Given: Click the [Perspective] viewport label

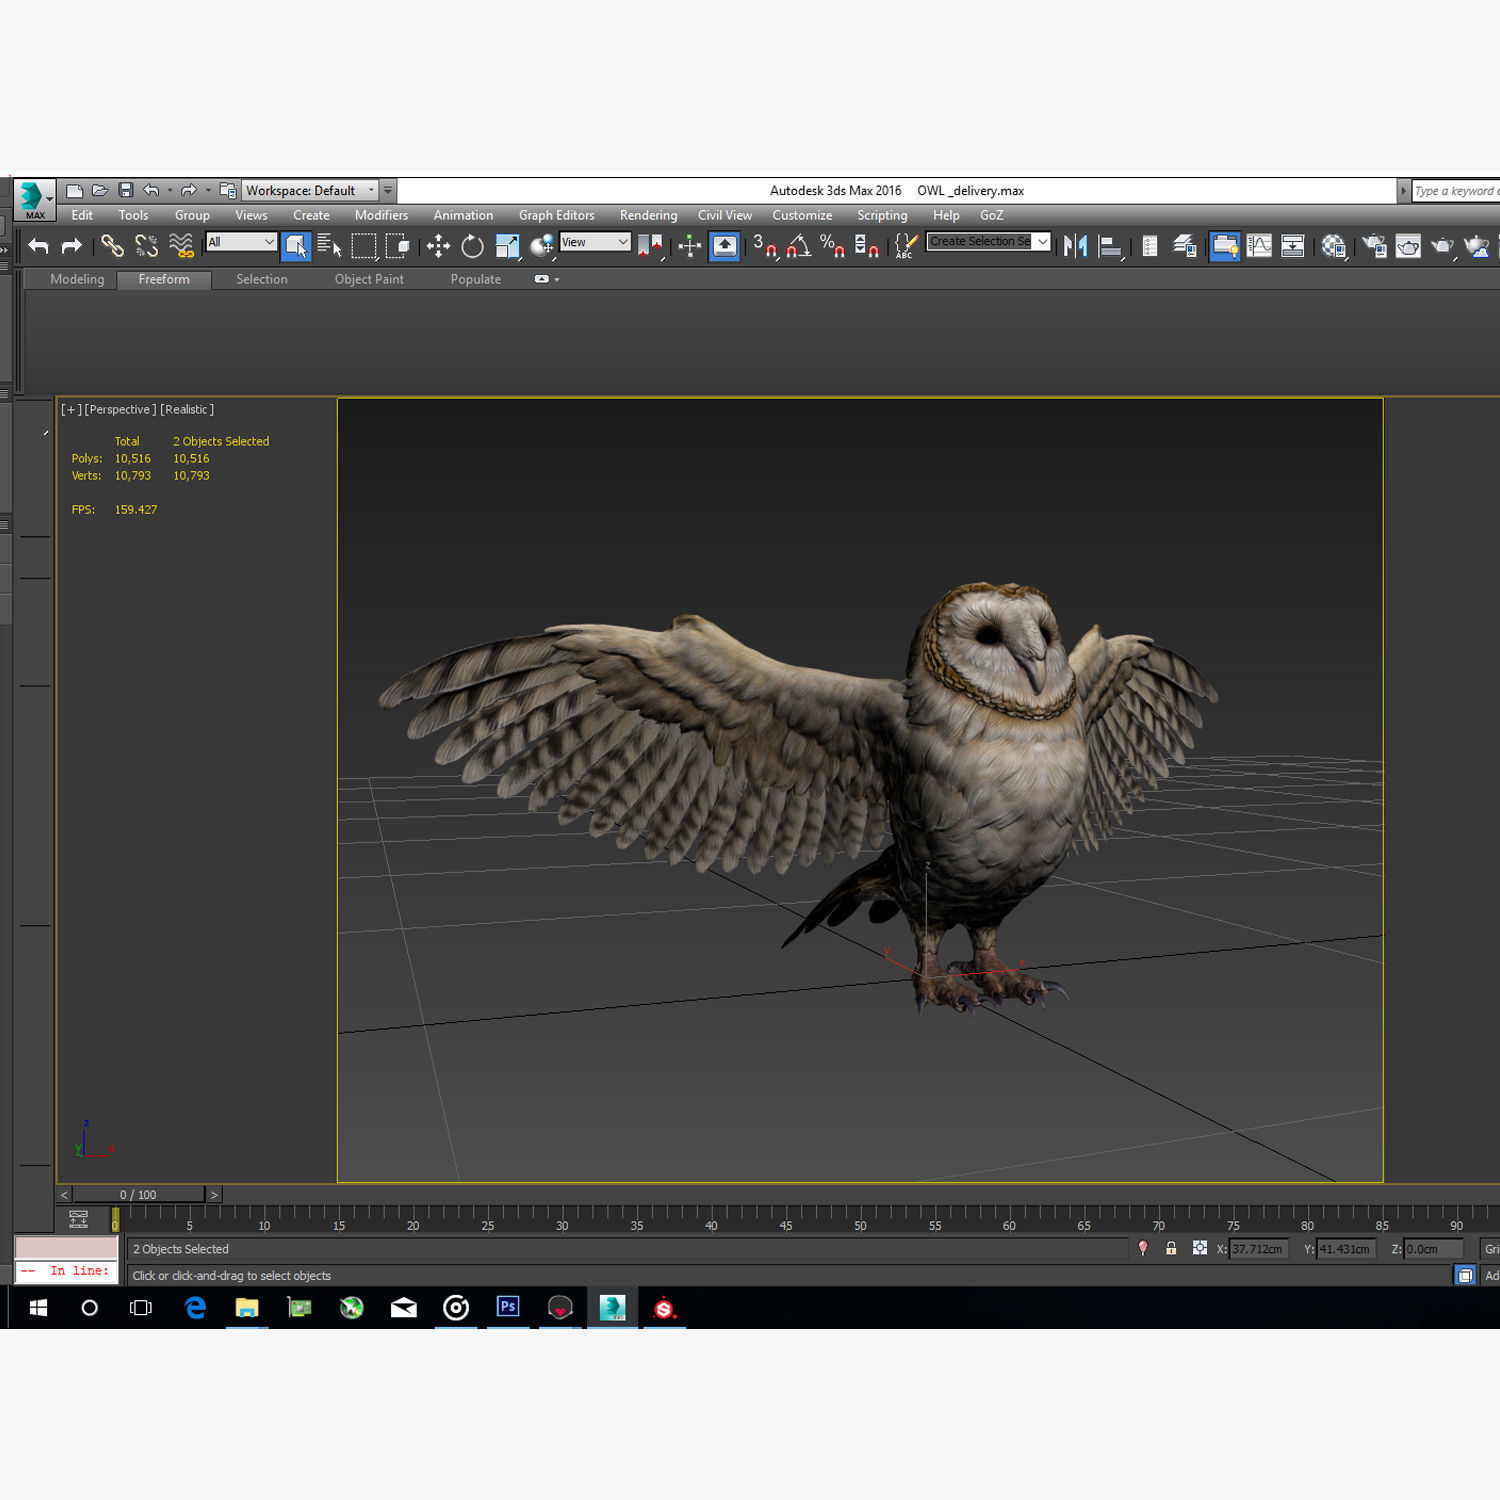Looking at the screenshot, I should point(120,409).
